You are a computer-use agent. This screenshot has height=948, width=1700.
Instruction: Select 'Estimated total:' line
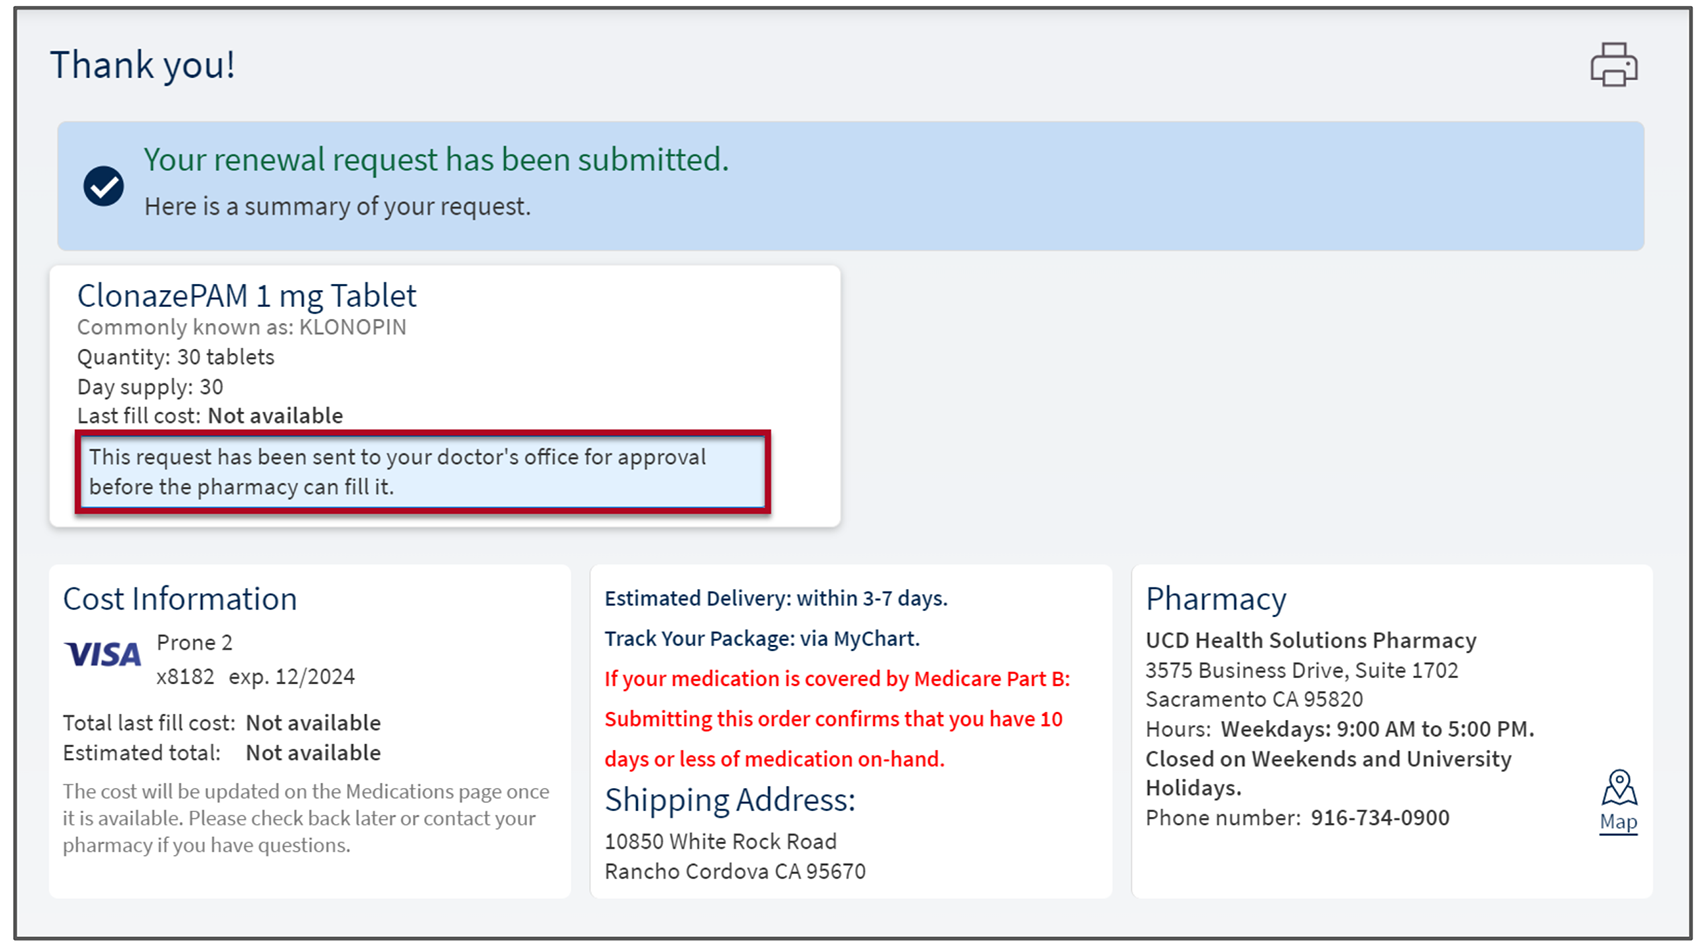[x=222, y=753]
